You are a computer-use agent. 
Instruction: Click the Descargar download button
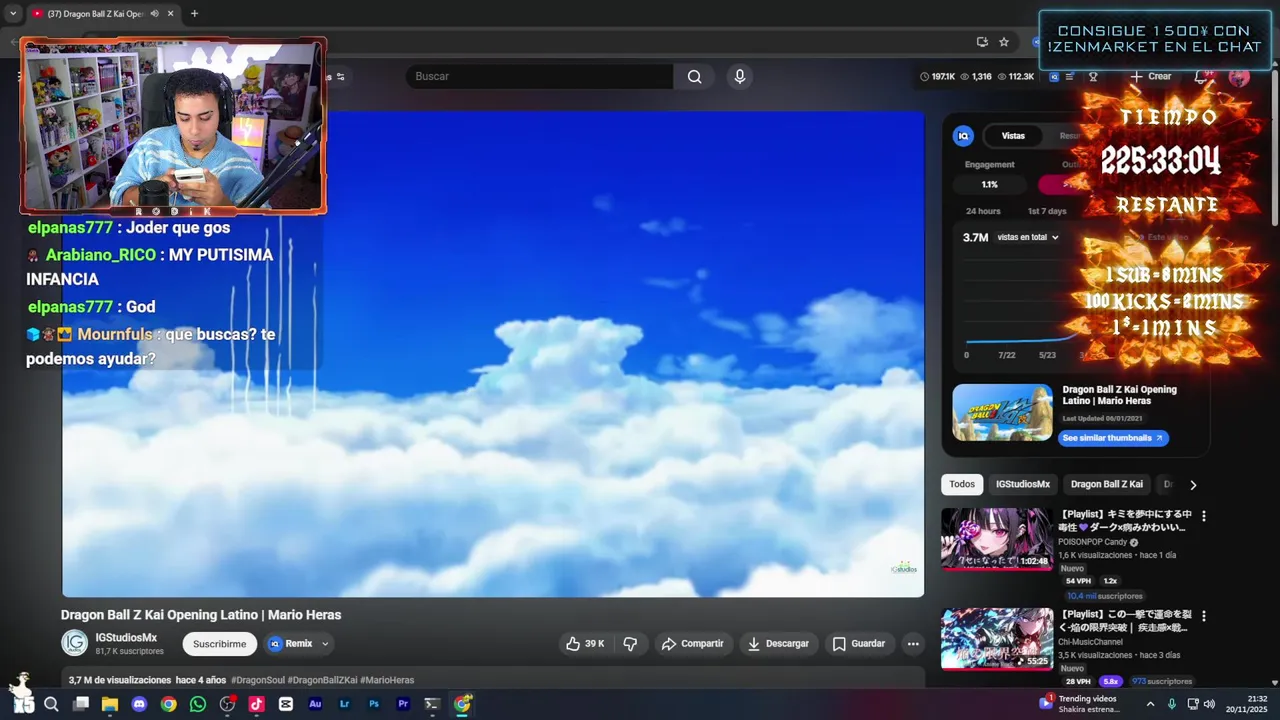(x=778, y=644)
